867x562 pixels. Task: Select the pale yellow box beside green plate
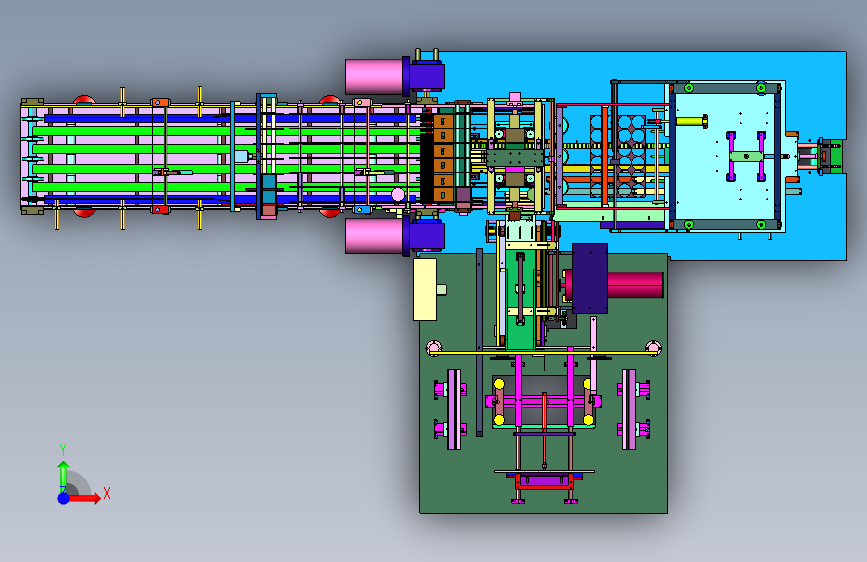tap(425, 289)
